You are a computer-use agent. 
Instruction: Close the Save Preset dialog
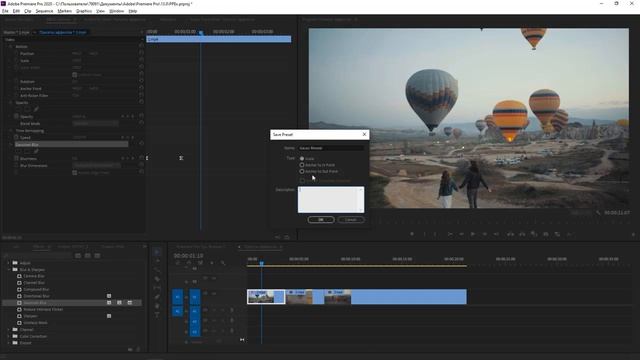tap(364, 134)
